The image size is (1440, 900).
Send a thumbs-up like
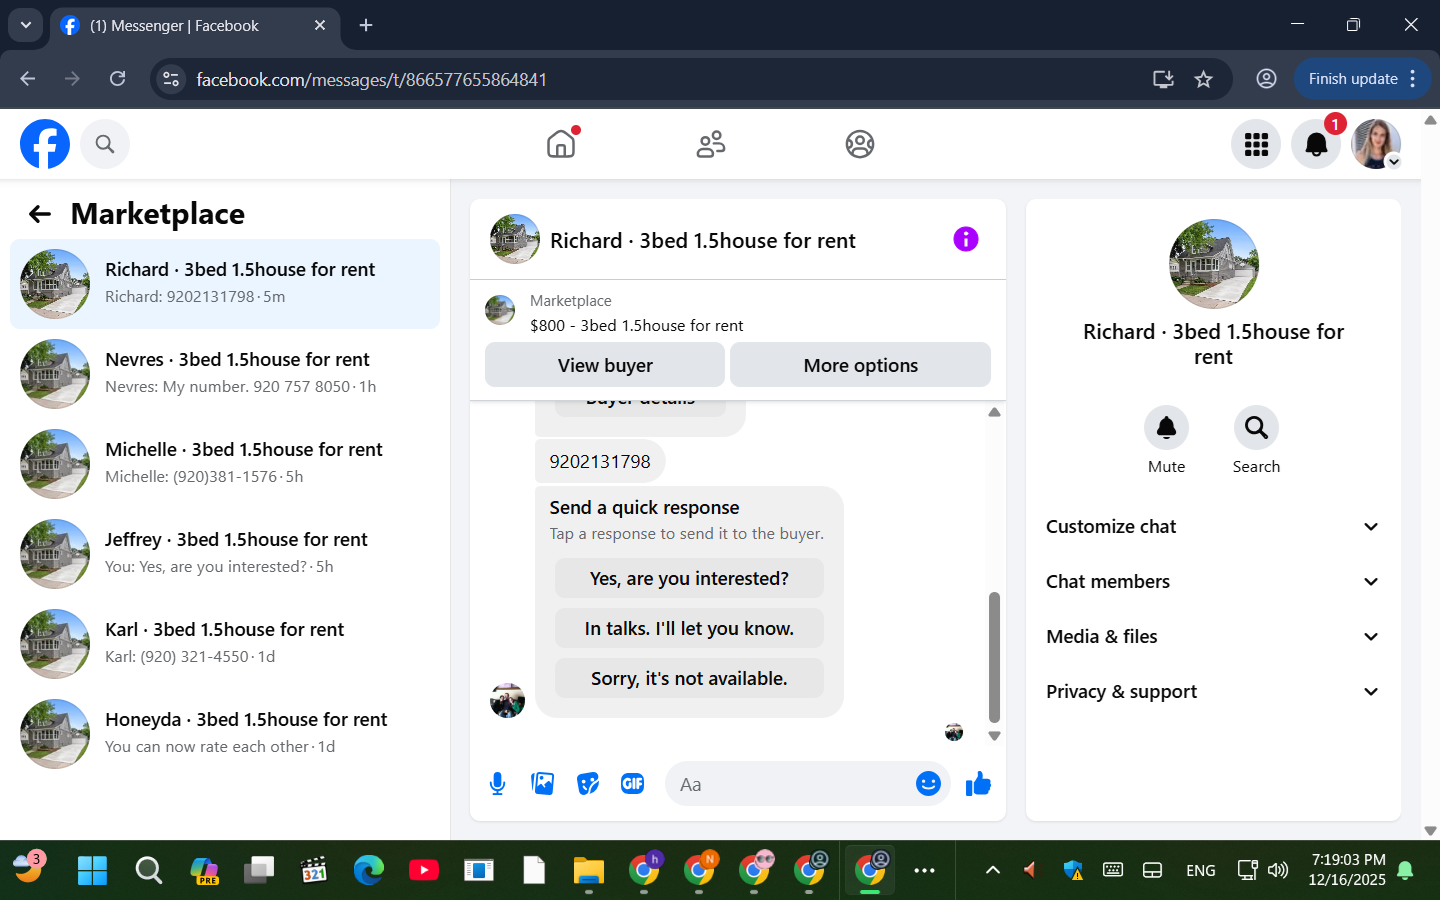[x=978, y=784]
